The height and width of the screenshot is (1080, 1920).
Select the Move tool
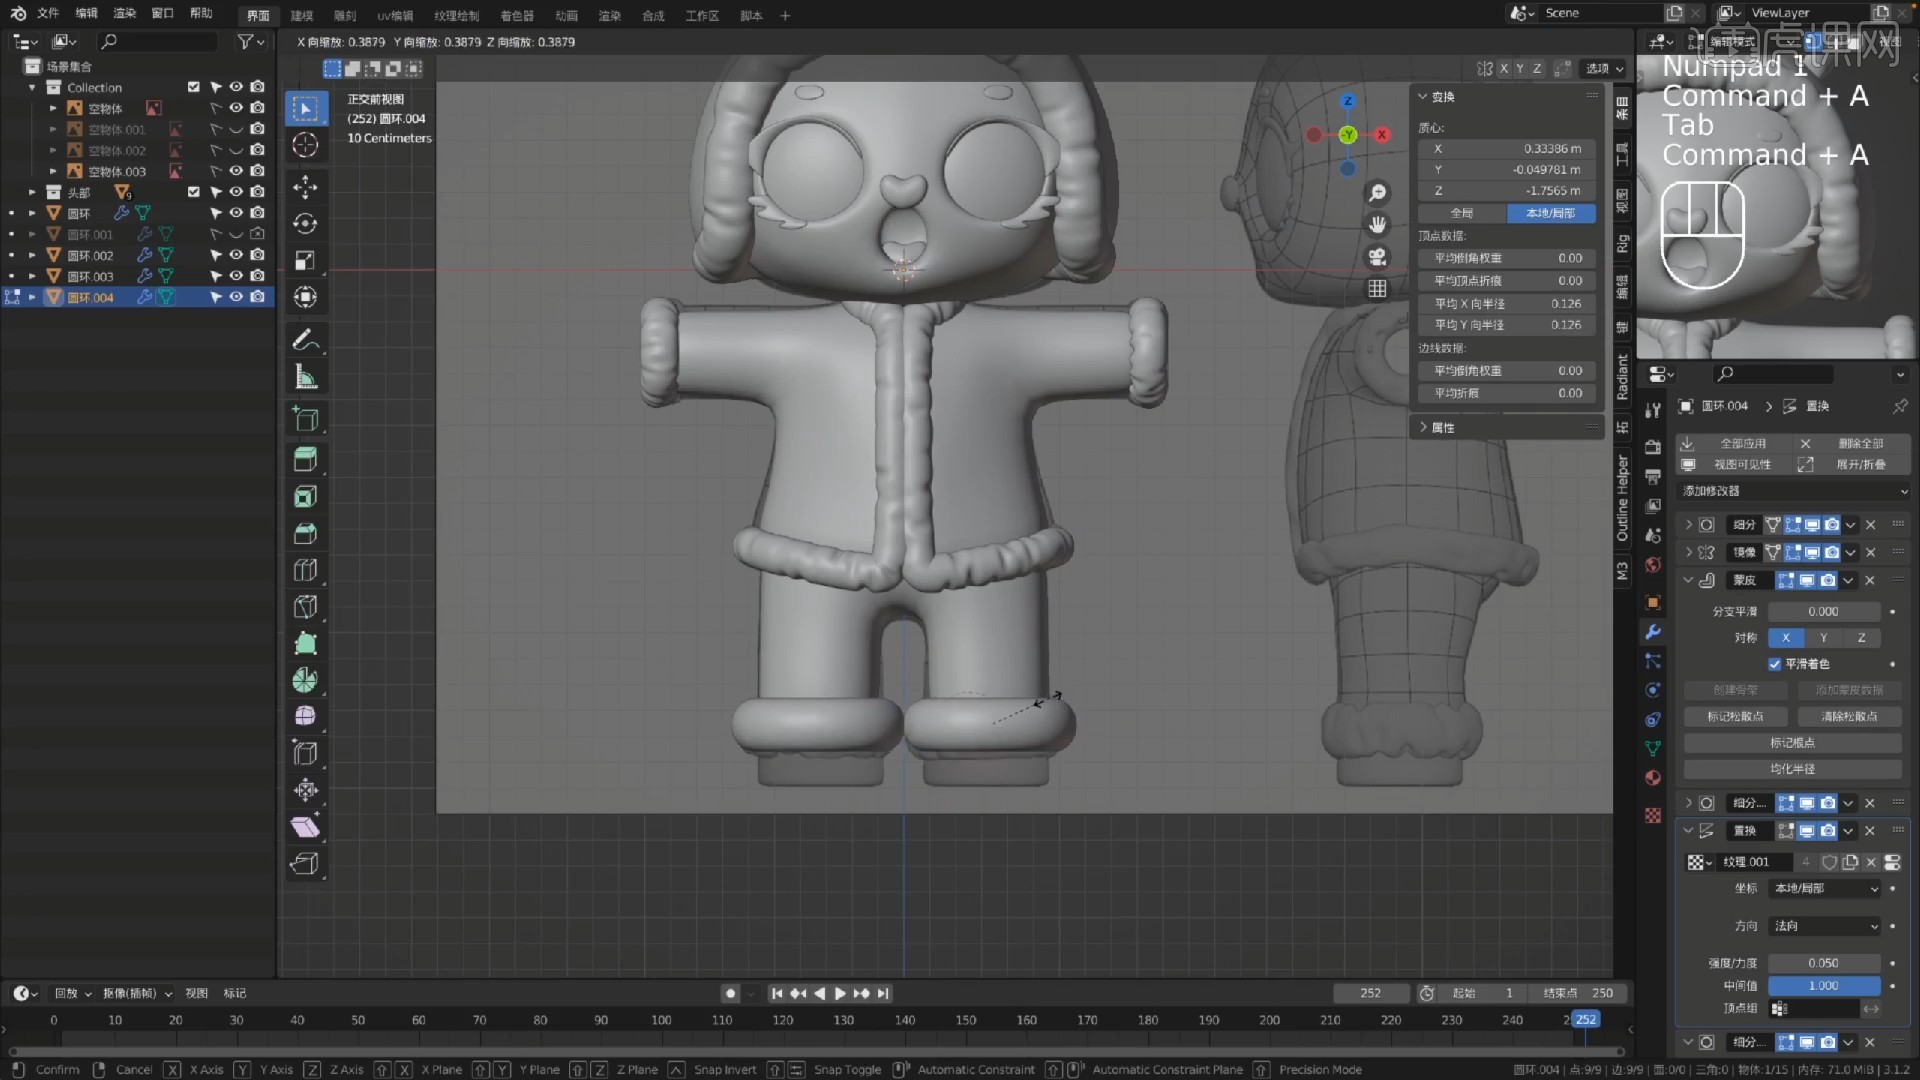(x=306, y=187)
